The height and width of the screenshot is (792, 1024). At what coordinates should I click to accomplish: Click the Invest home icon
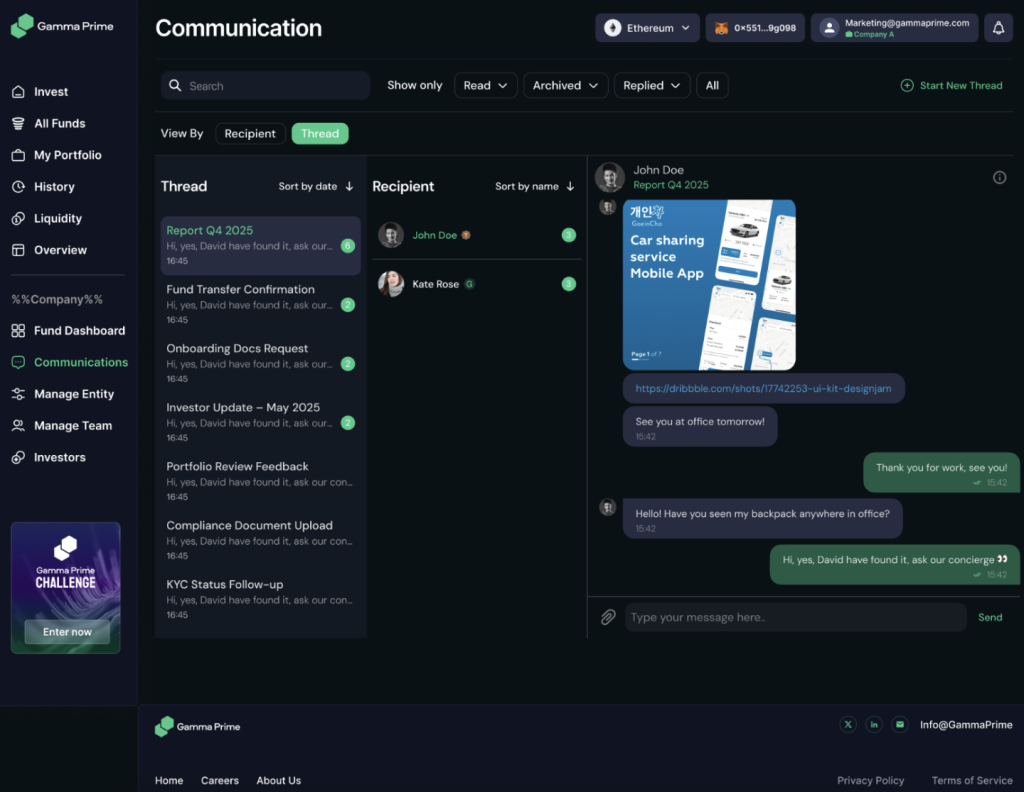click(x=18, y=92)
